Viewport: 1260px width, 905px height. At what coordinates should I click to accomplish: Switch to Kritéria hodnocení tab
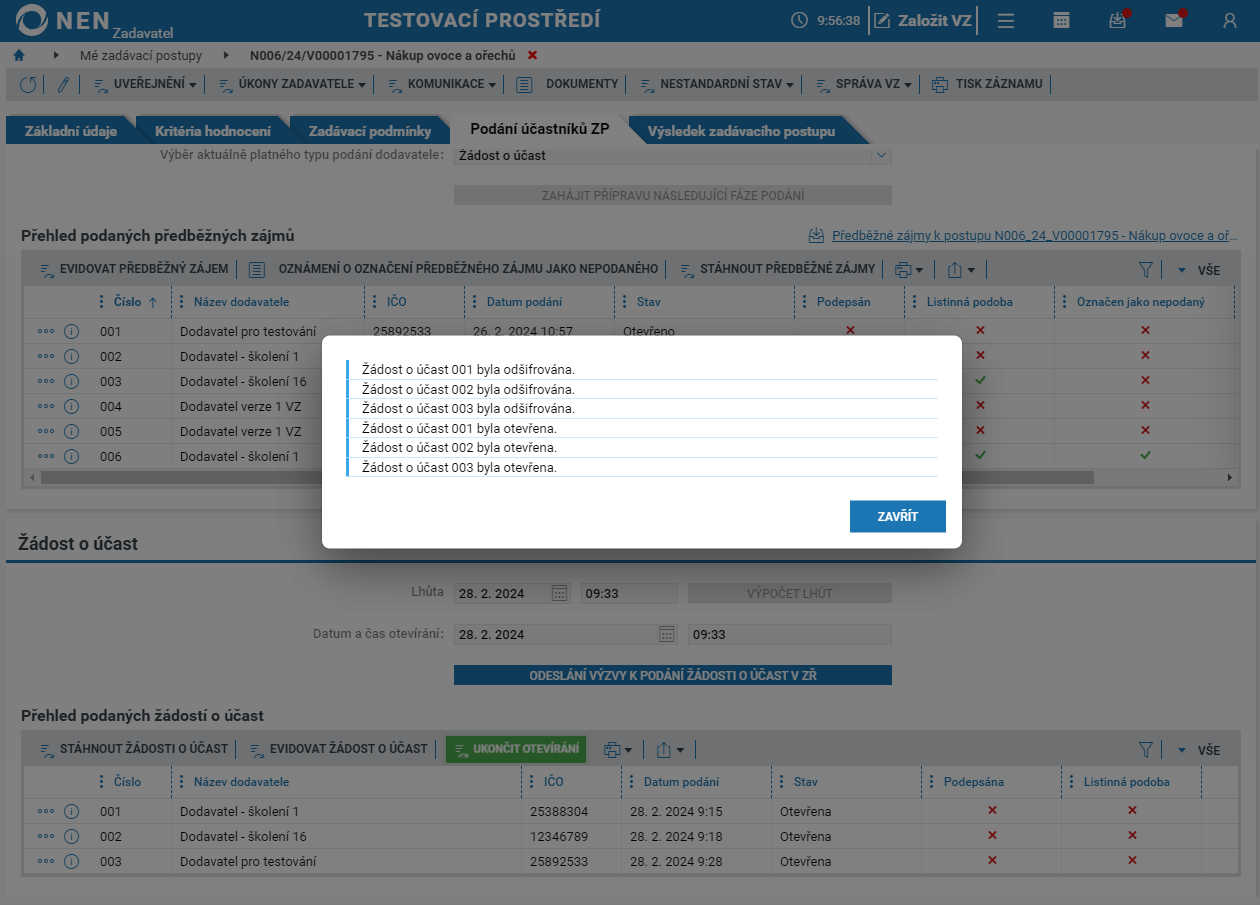[x=212, y=131]
